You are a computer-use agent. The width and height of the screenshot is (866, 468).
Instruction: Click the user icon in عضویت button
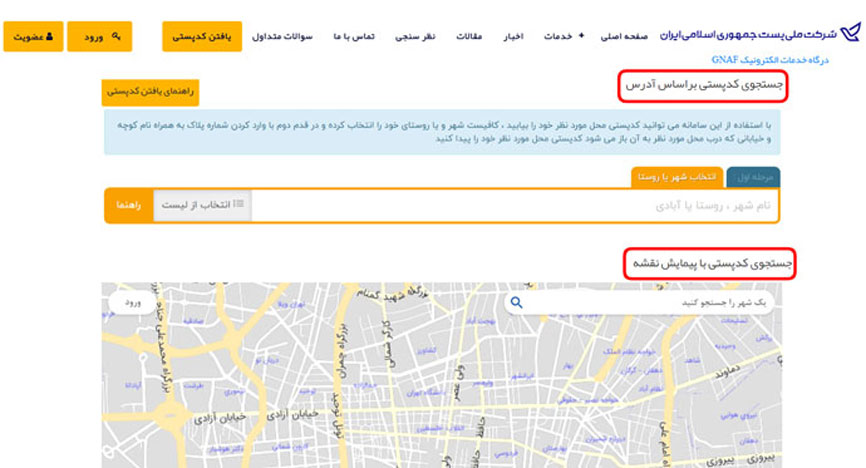point(49,36)
